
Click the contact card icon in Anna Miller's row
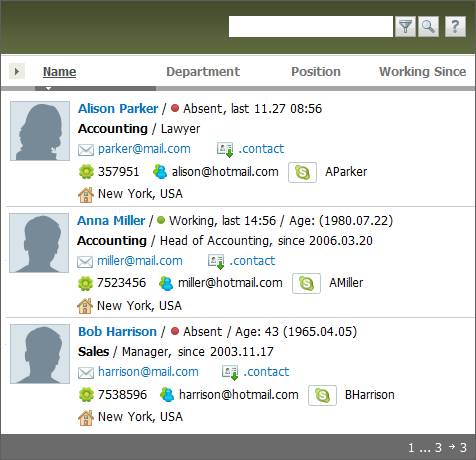point(216,262)
